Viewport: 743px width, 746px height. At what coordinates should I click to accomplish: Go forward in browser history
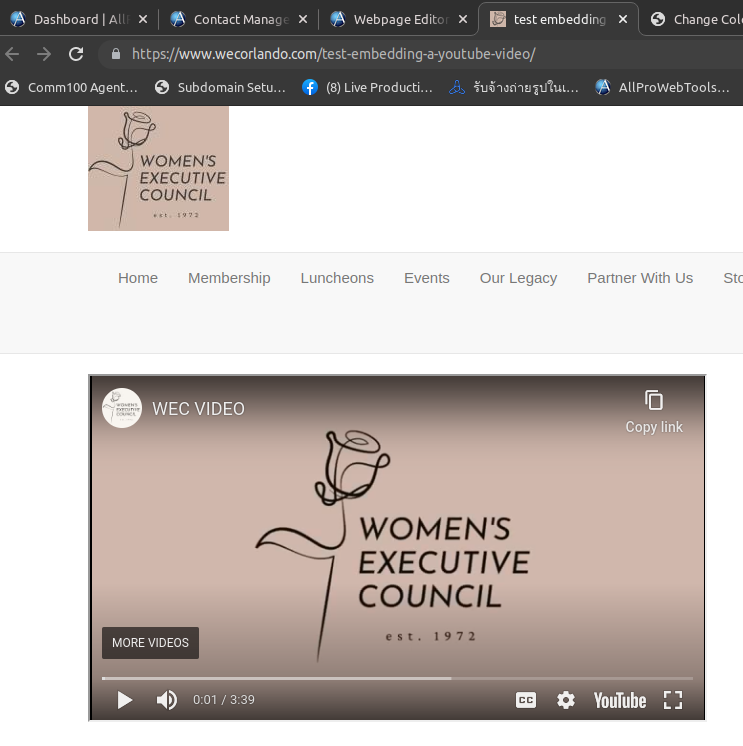[44, 54]
